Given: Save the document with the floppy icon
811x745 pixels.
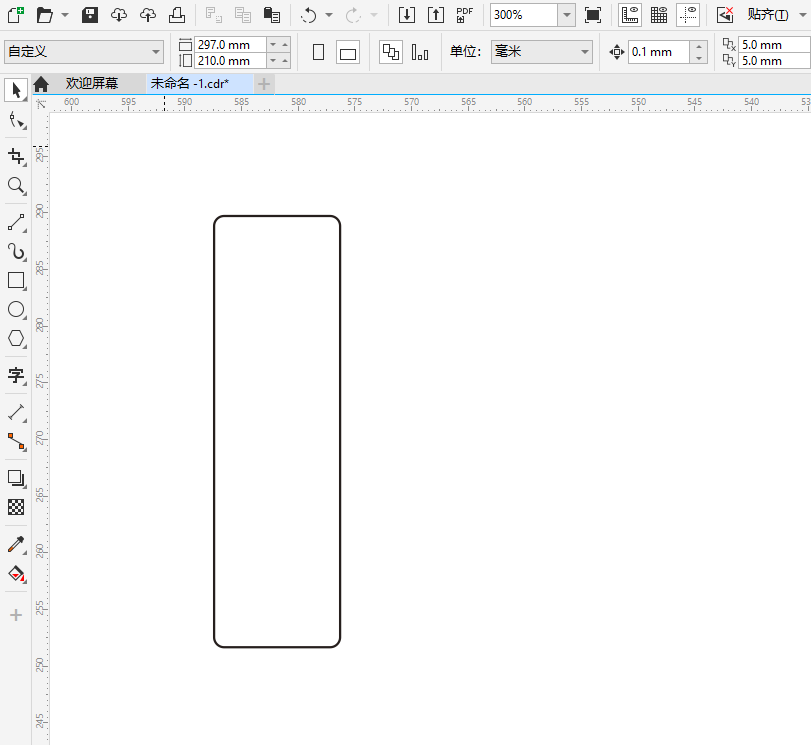Looking at the screenshot, I should point(90,14).
